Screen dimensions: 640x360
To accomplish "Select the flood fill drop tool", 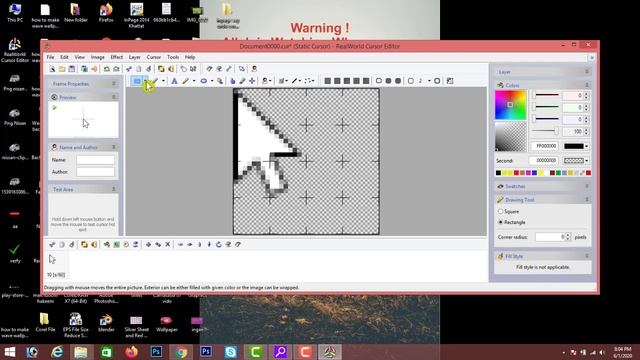I will tap(233, 81).
